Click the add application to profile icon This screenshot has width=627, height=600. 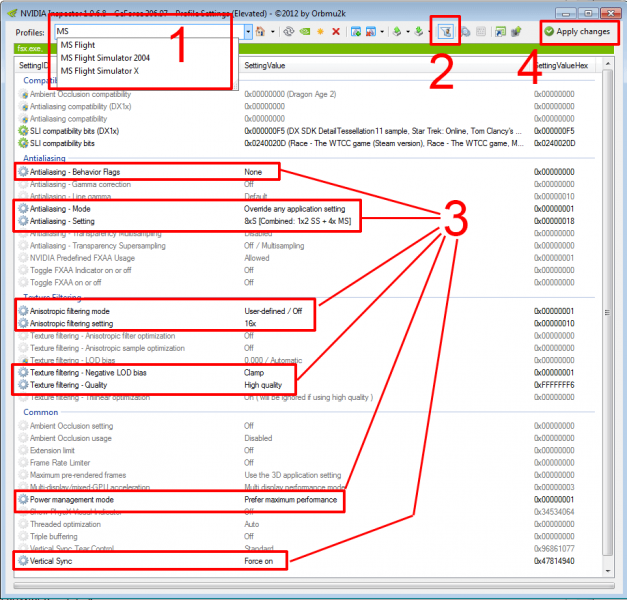pyautogui.click(x=355, y=31)
